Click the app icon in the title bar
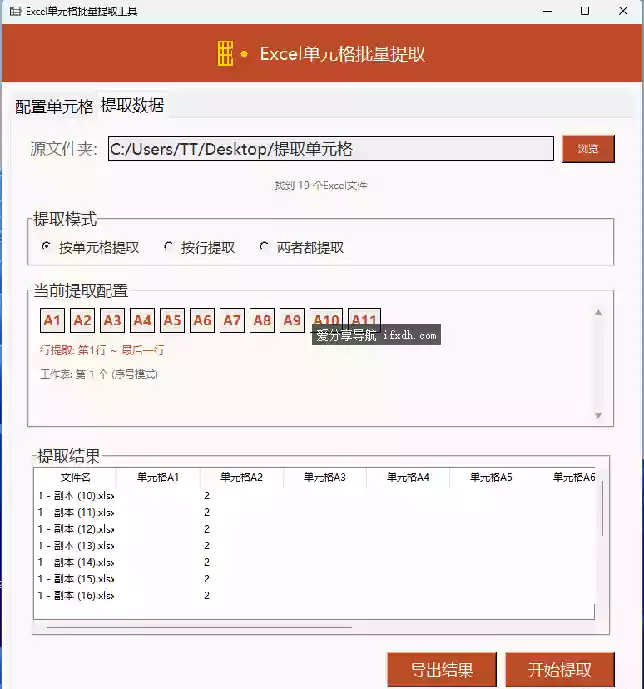The width and height of the screenshot is (644, 689). click(x=15, y=11)
